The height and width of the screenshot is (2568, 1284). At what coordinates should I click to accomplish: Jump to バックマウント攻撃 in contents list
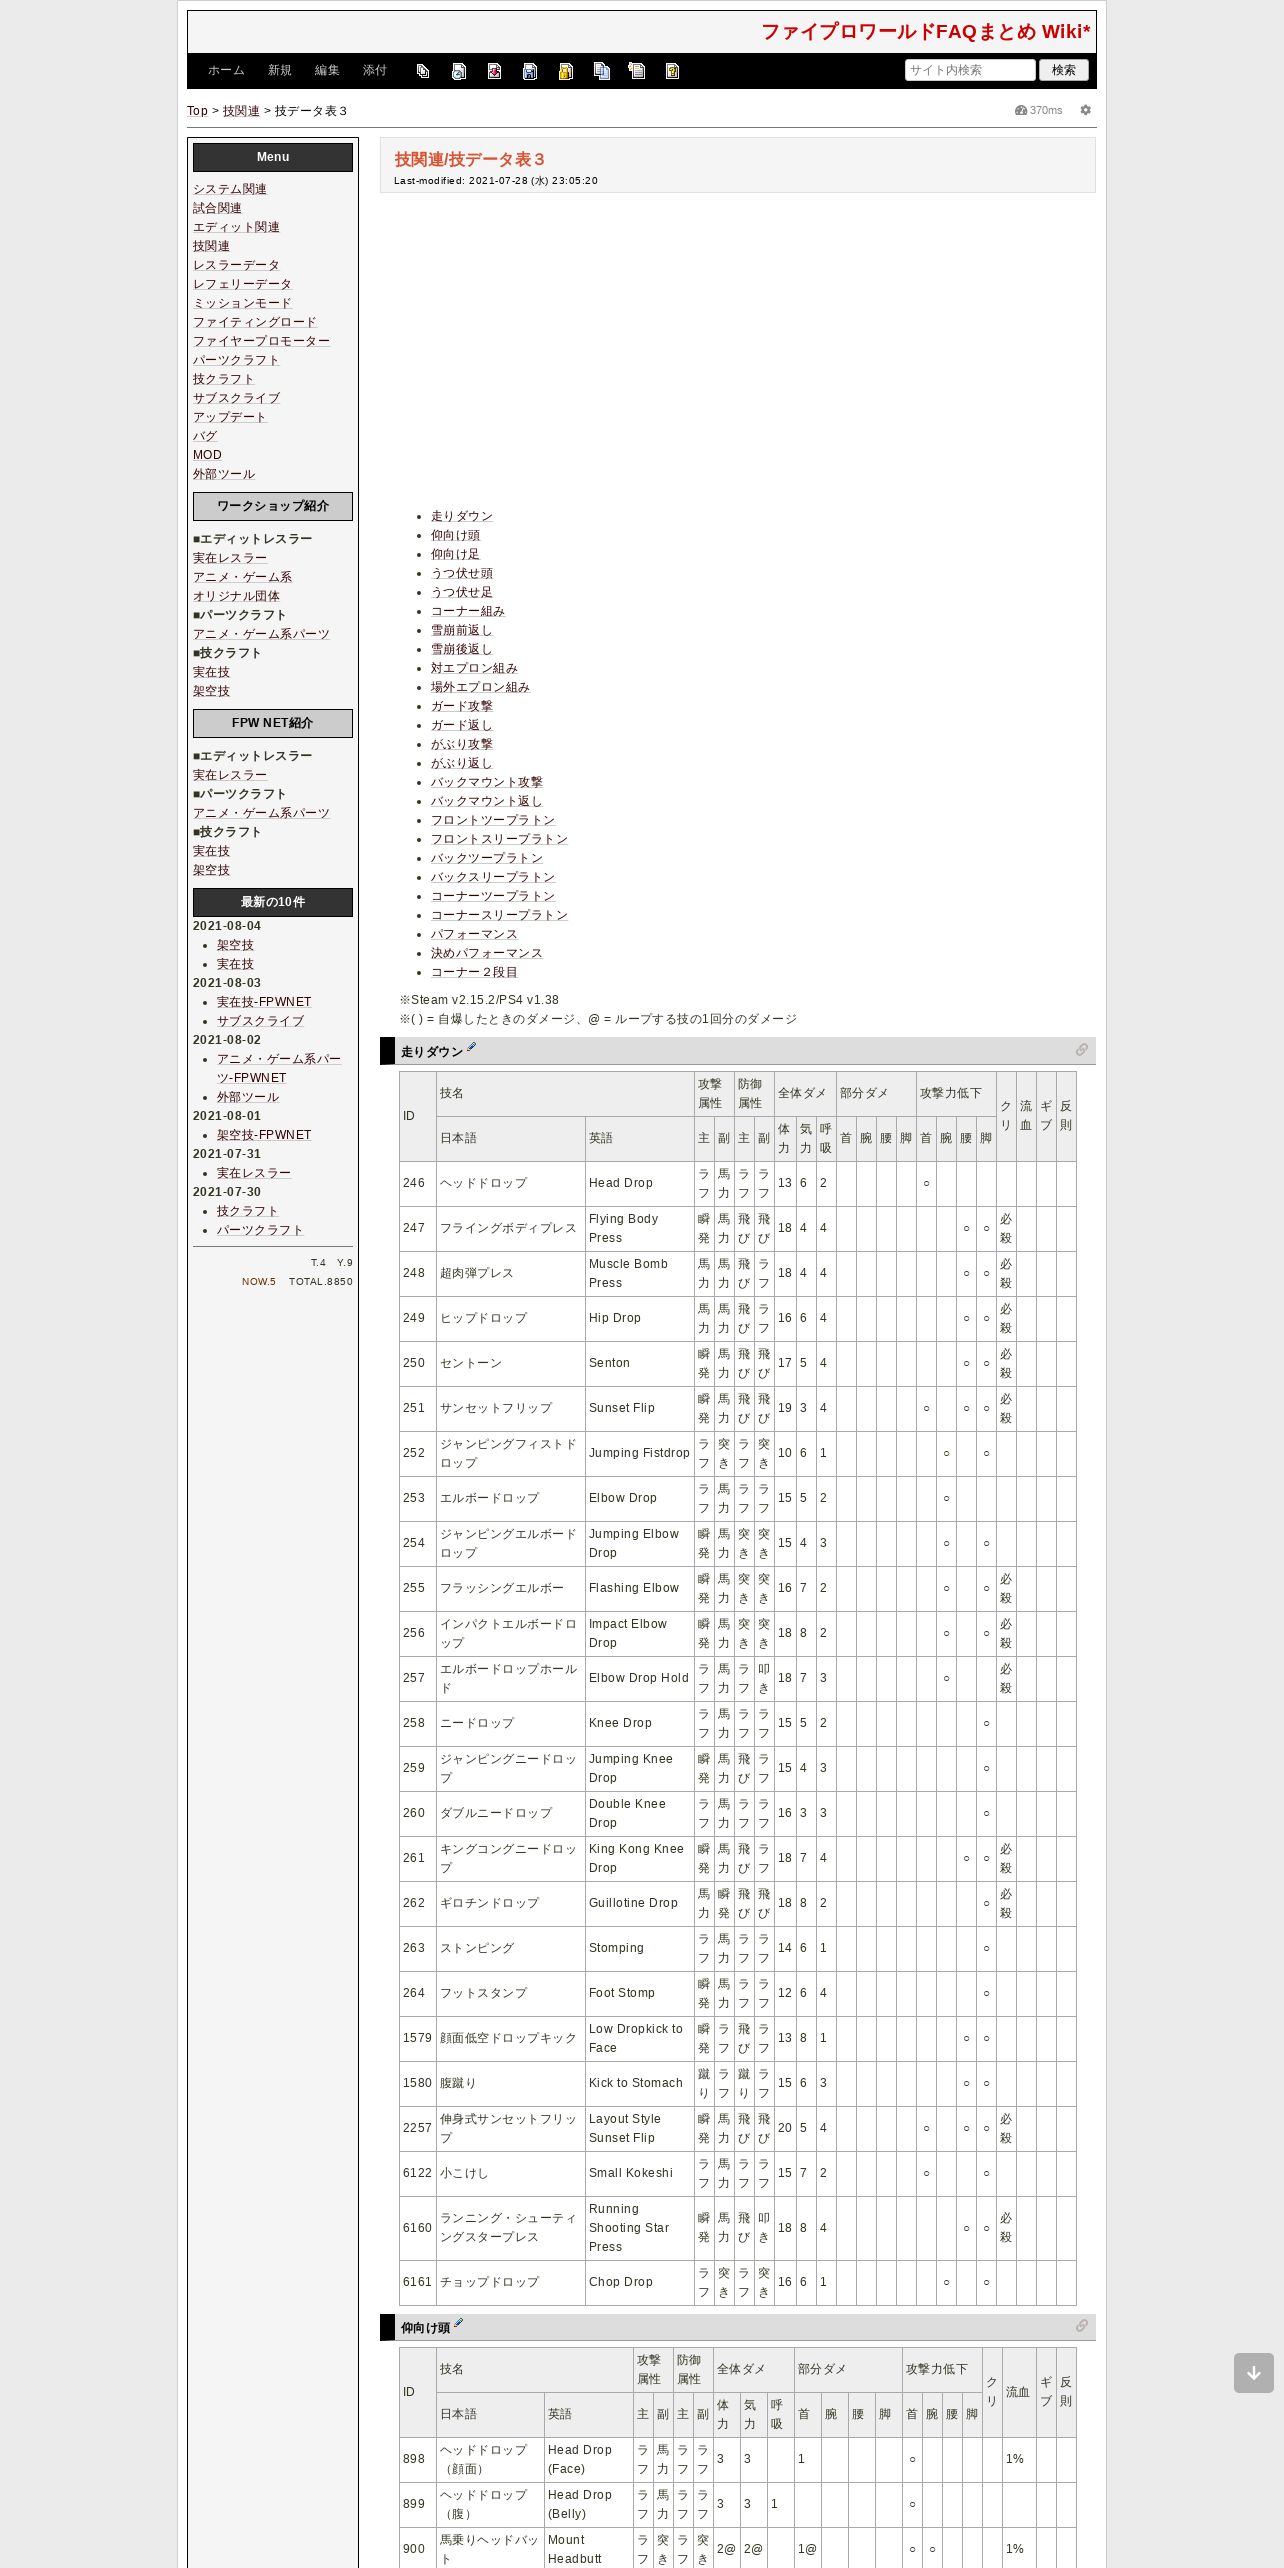coord(487,782)
